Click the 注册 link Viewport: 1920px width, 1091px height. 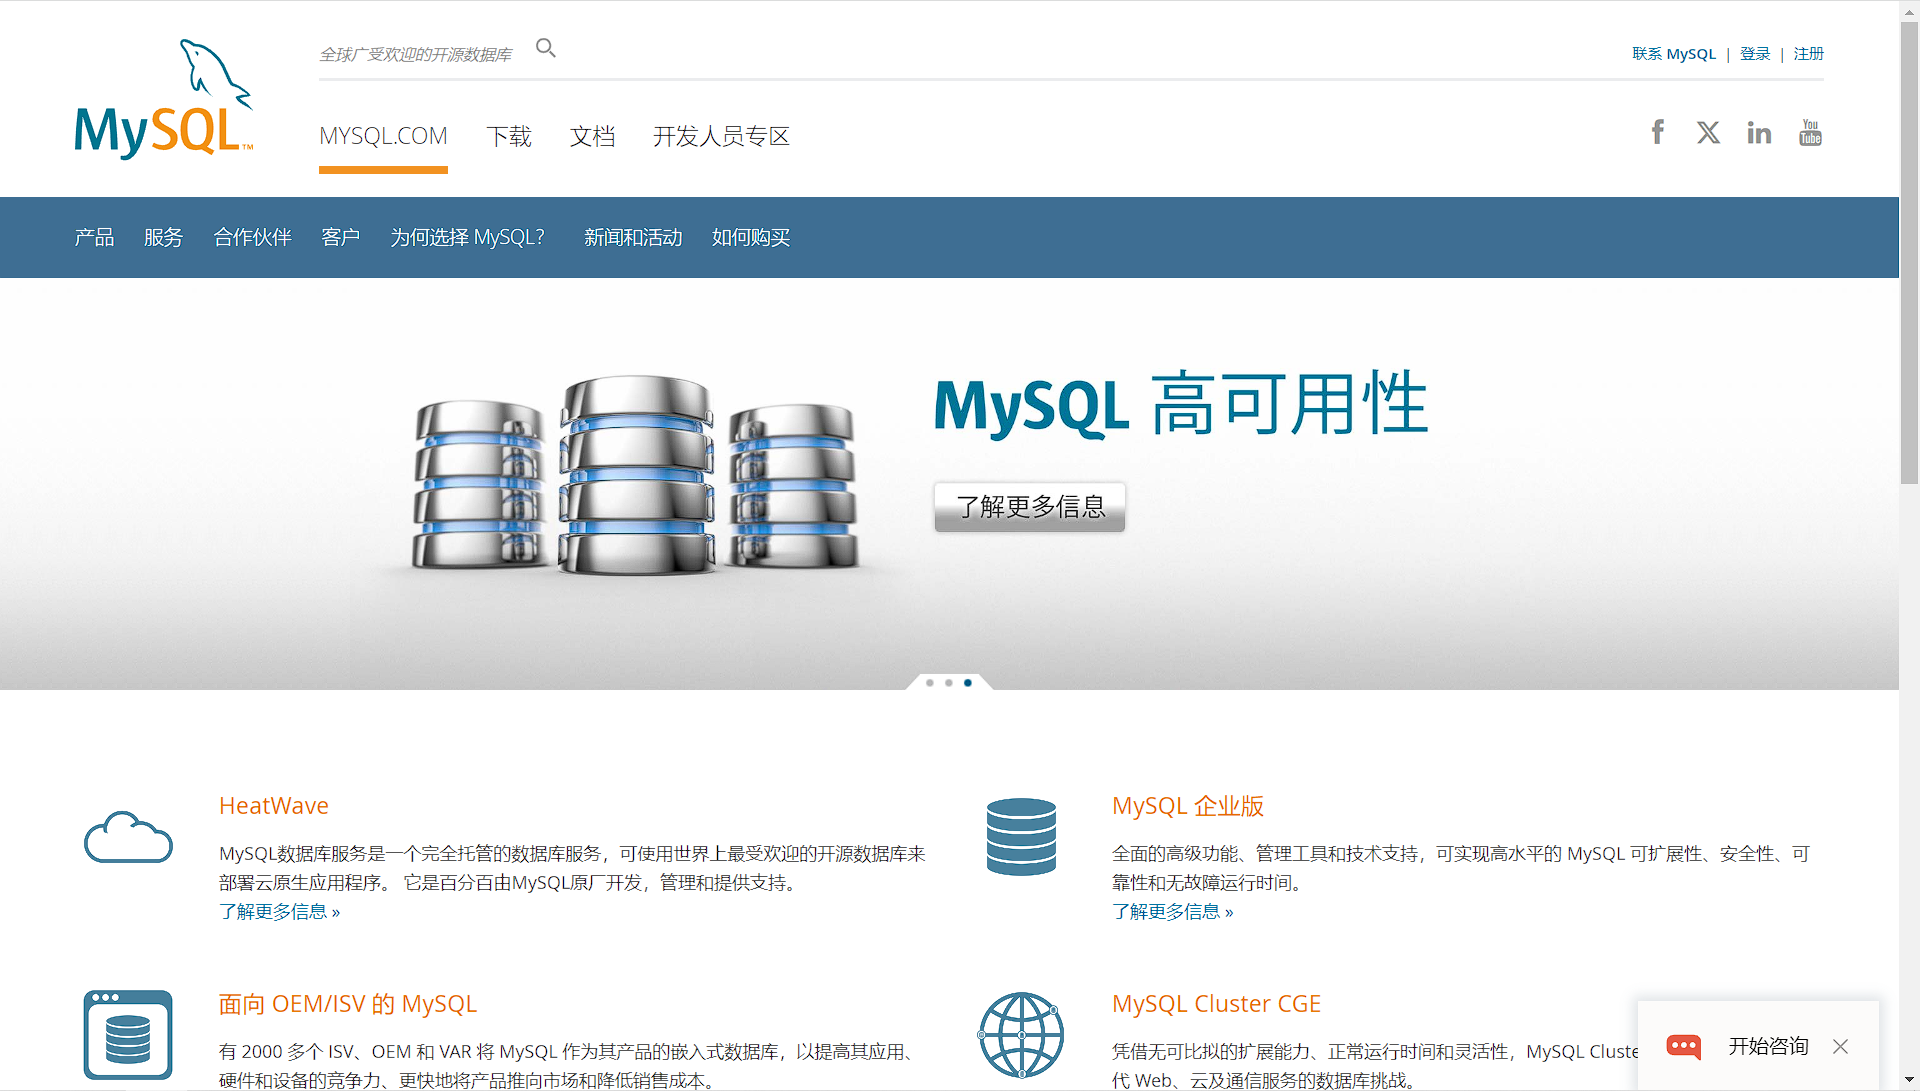tap(1808, 54)
